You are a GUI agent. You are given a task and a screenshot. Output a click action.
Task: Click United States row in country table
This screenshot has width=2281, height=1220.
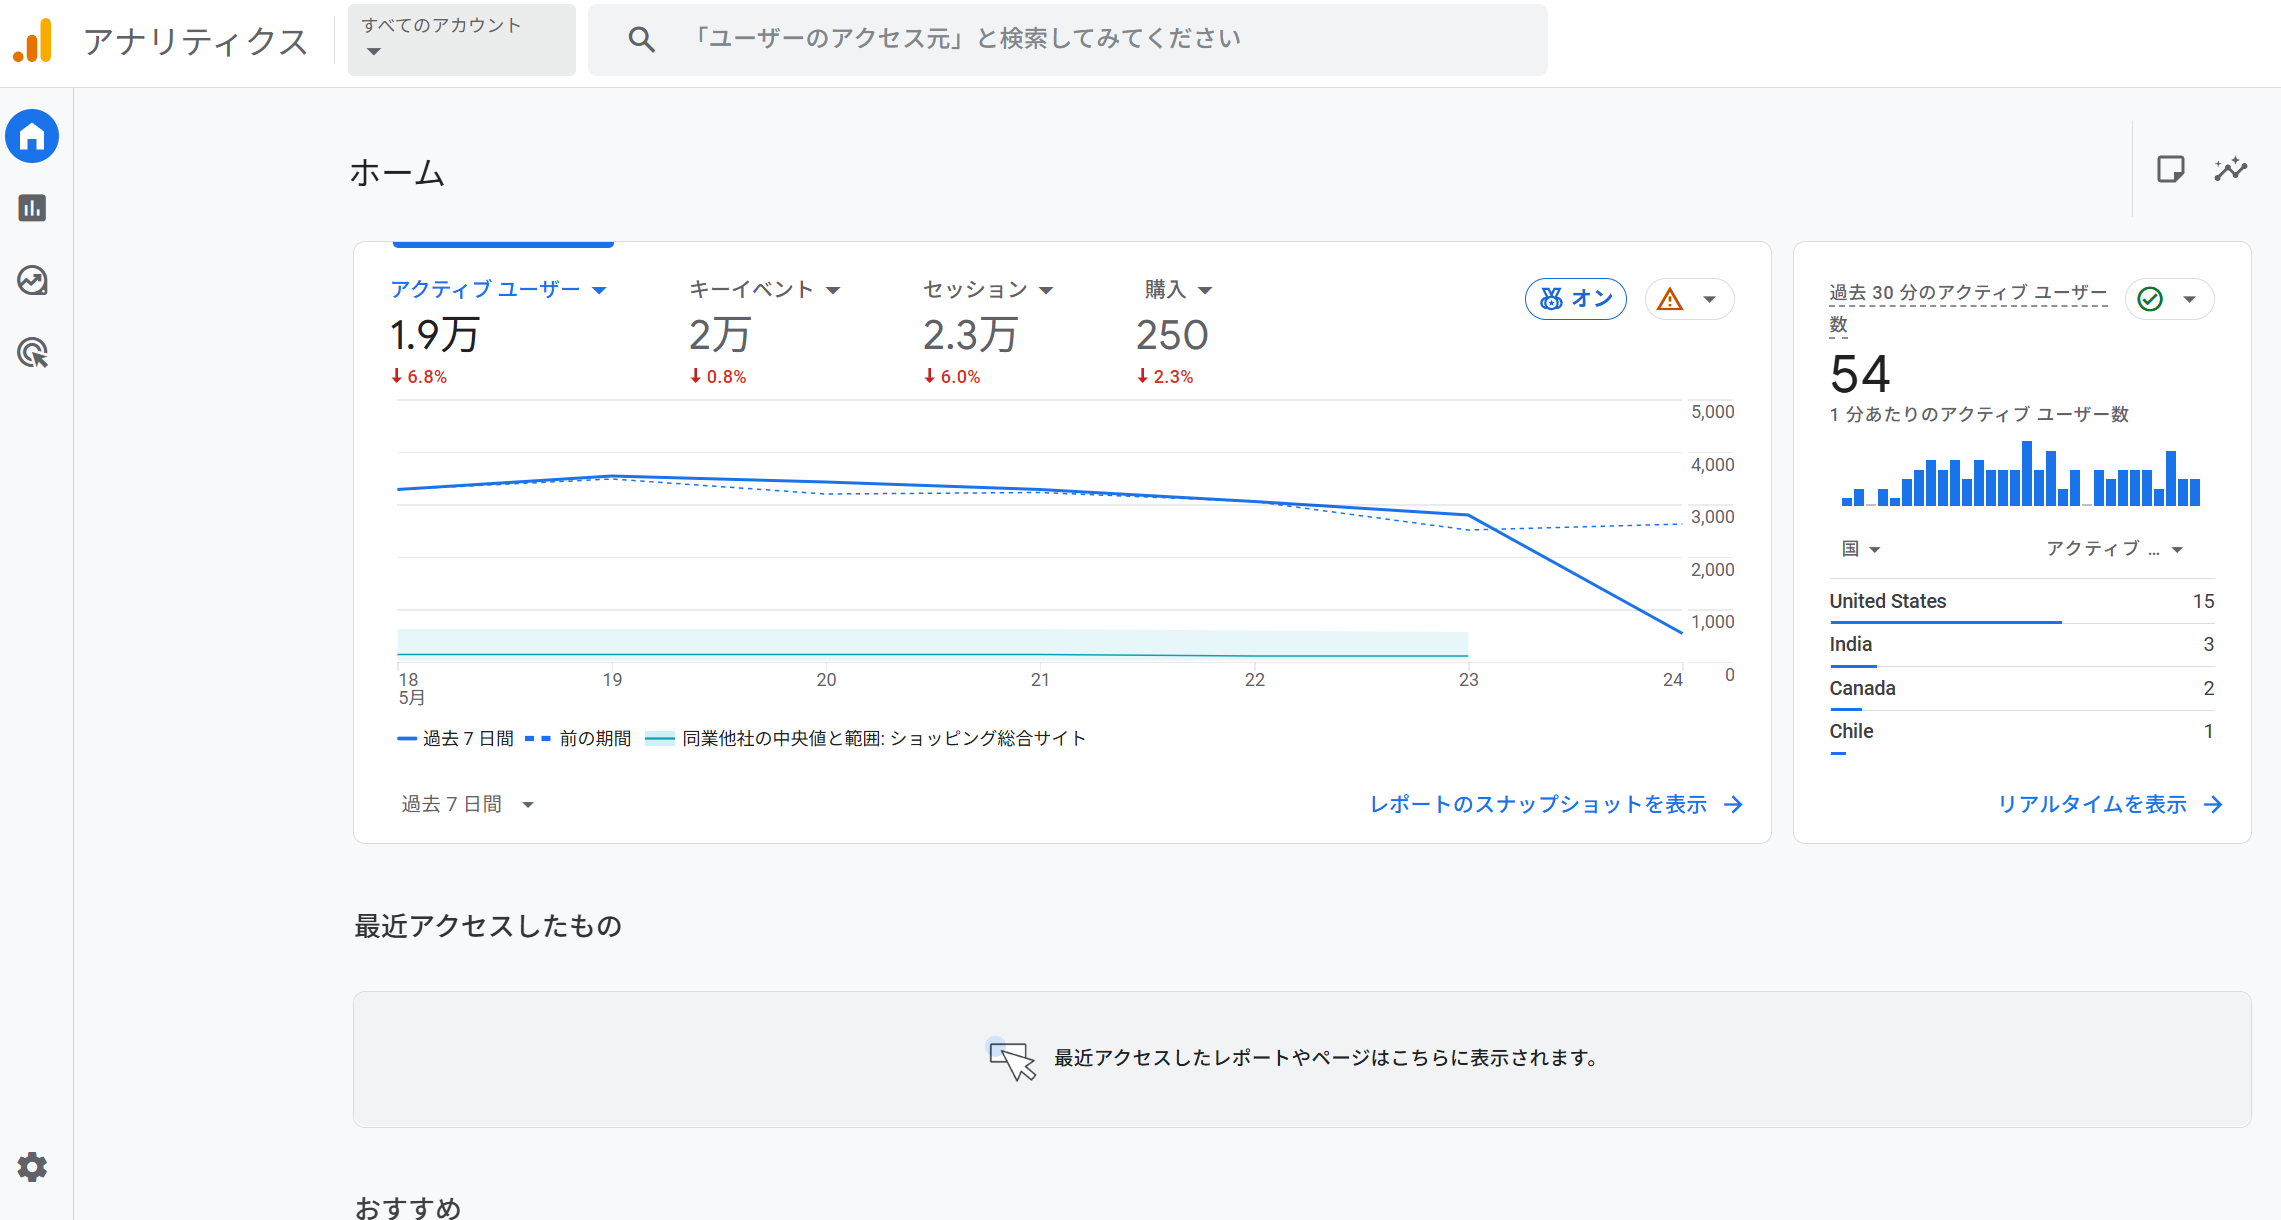coord(2021,601)
